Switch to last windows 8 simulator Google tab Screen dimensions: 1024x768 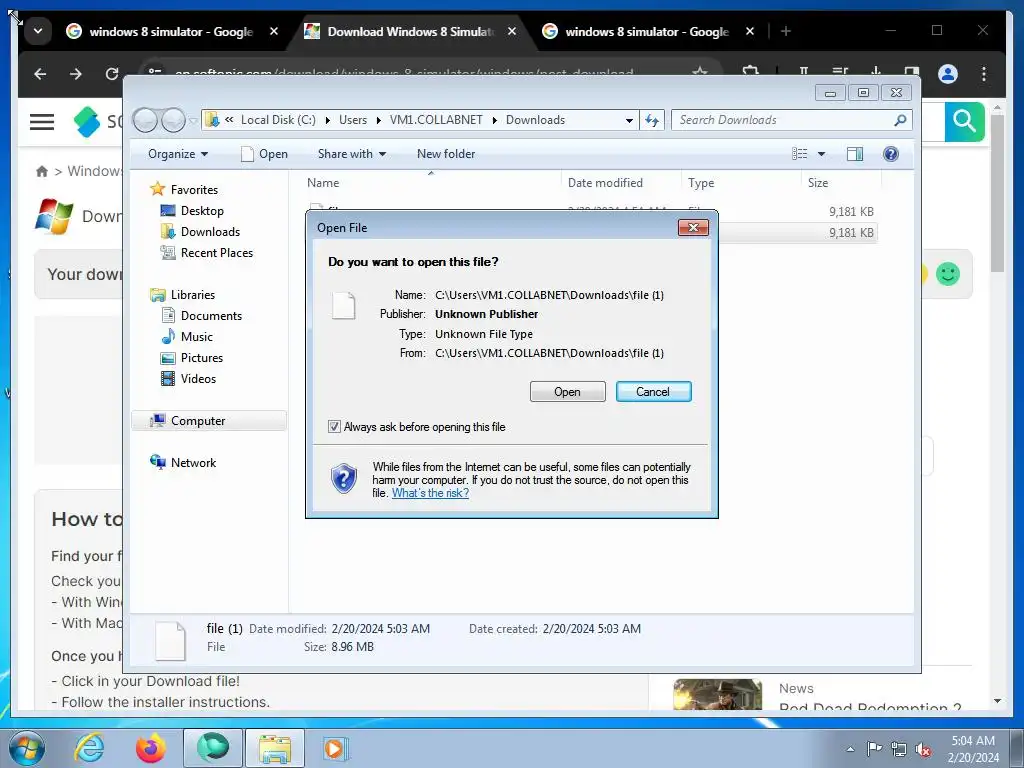coord(647,31)
